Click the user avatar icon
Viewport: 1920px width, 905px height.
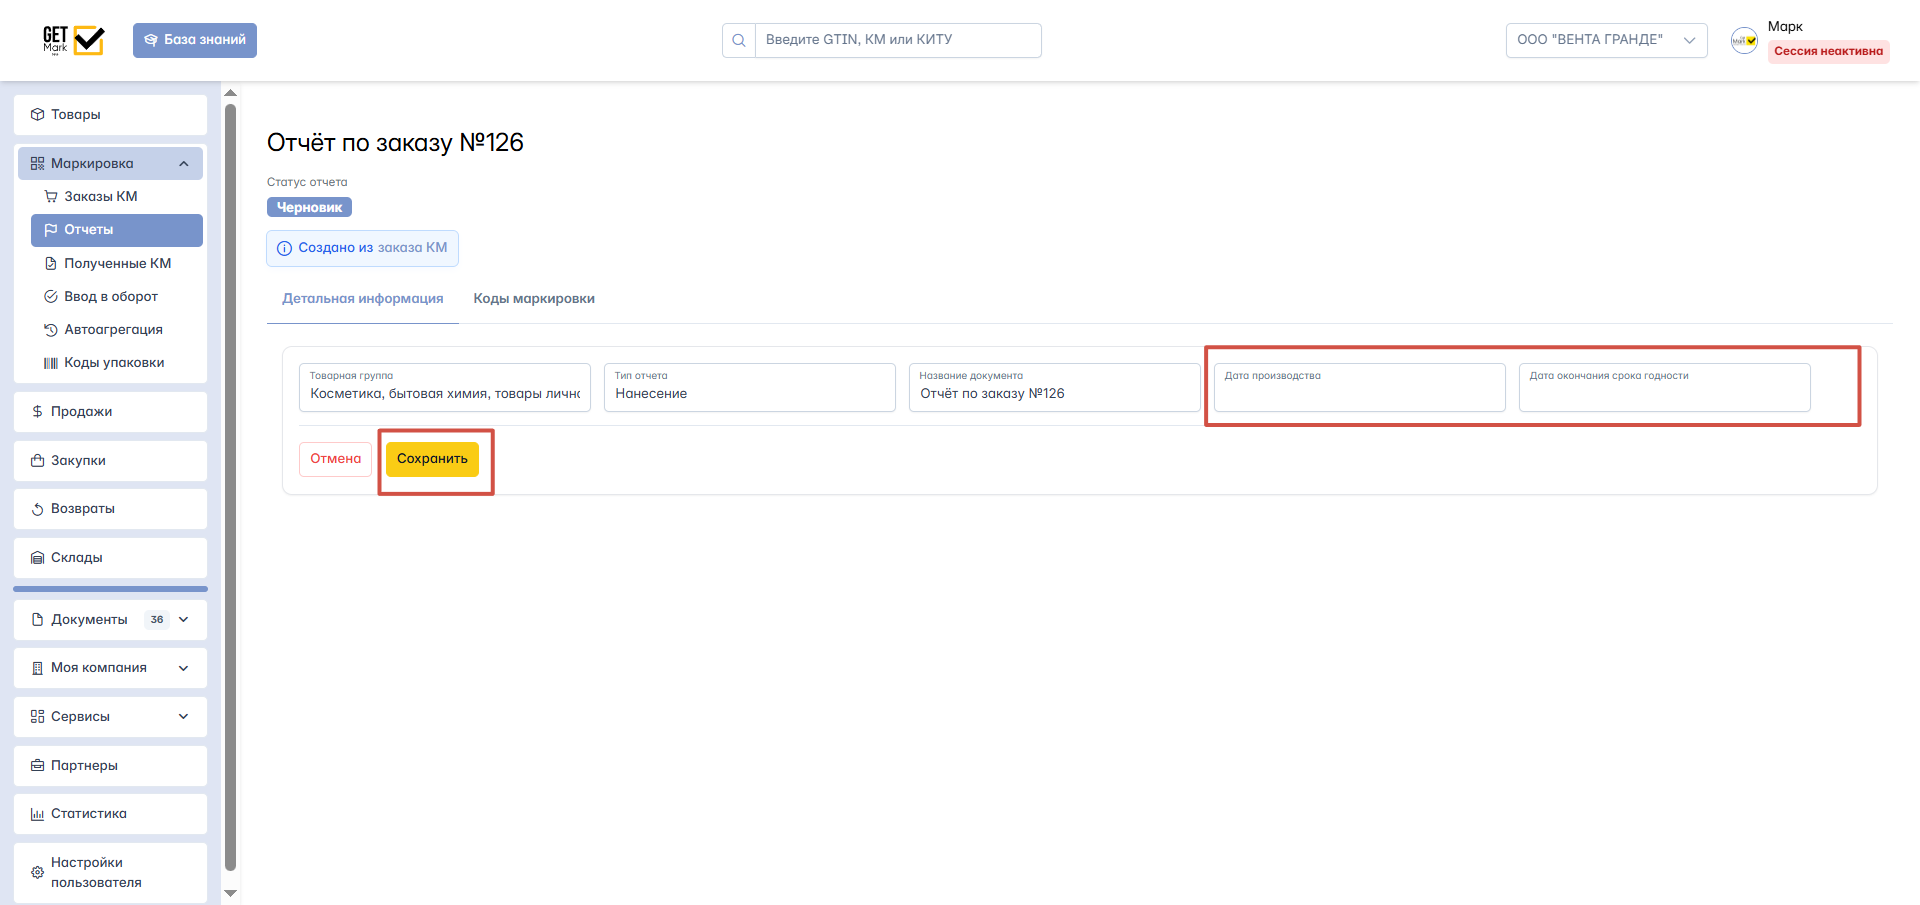[x=1745, y=40]
